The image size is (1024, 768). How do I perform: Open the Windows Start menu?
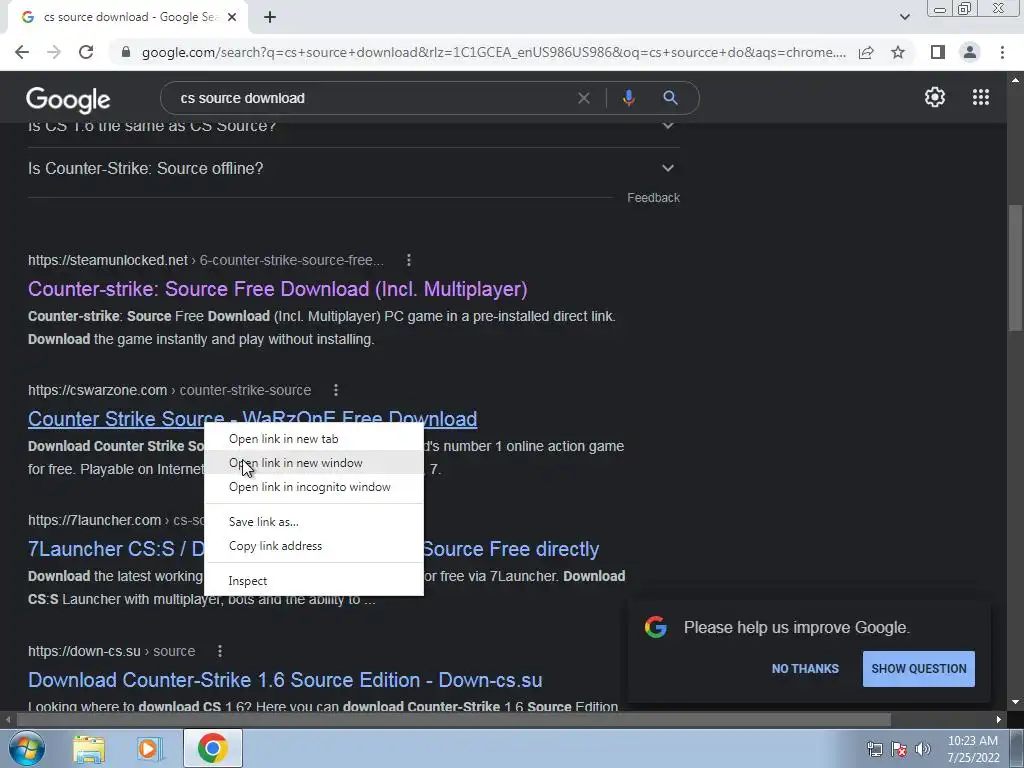tap(26, 748)
